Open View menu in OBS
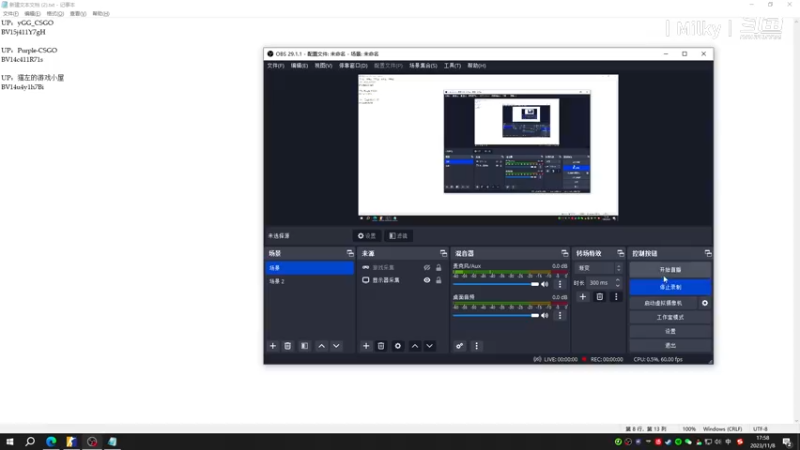Viewport: 800px width, 450px height. [x=323, y=66]
